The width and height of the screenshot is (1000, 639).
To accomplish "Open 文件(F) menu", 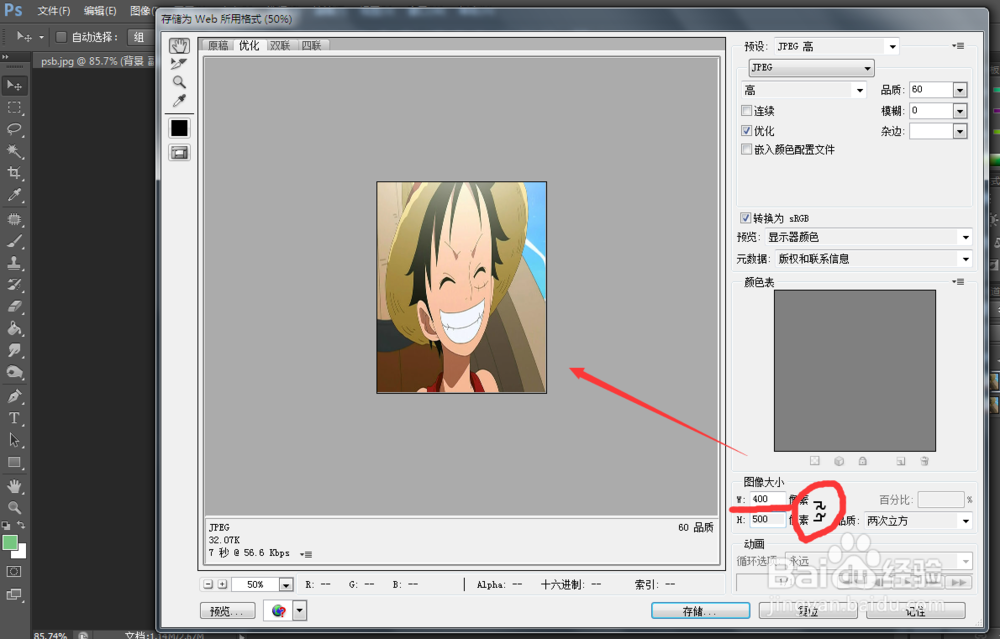I will coord(54,11).
